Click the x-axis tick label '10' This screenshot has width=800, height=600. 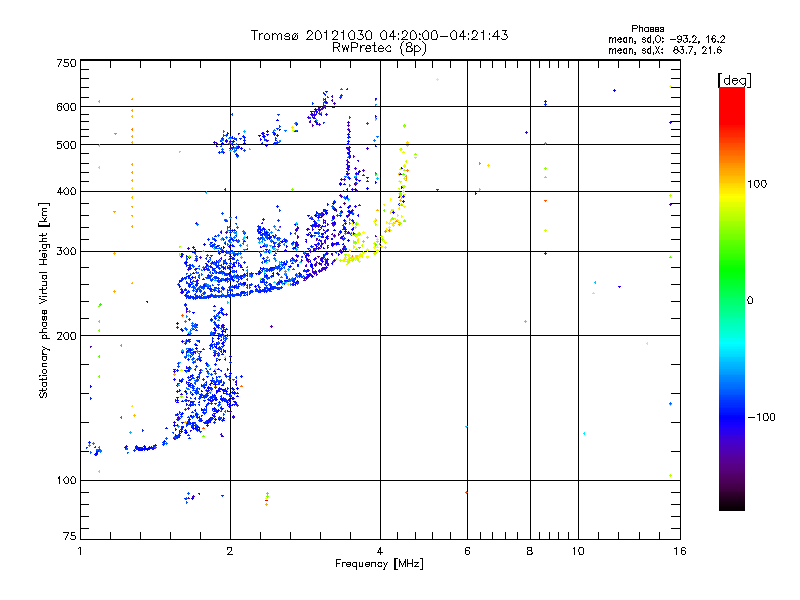coord(578,551)
